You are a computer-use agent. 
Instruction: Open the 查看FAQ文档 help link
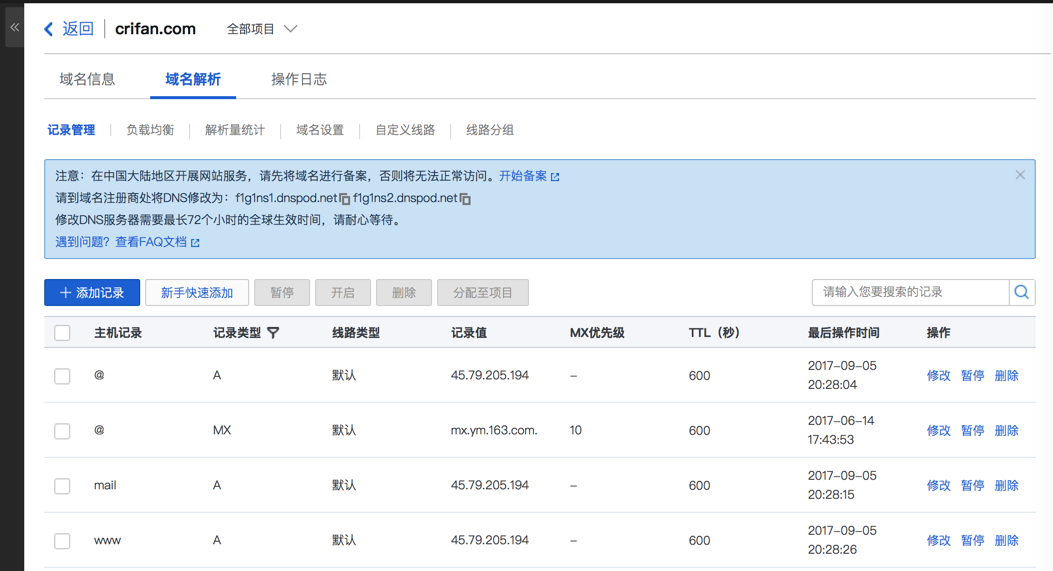pyautogui.click(x=157, y=242)
